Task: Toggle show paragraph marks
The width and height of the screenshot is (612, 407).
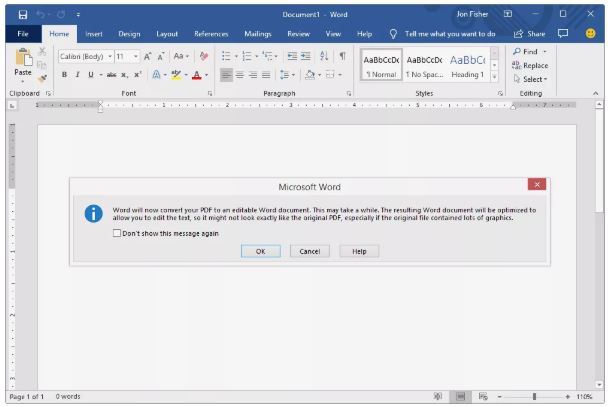Action: tap(342, 56)
